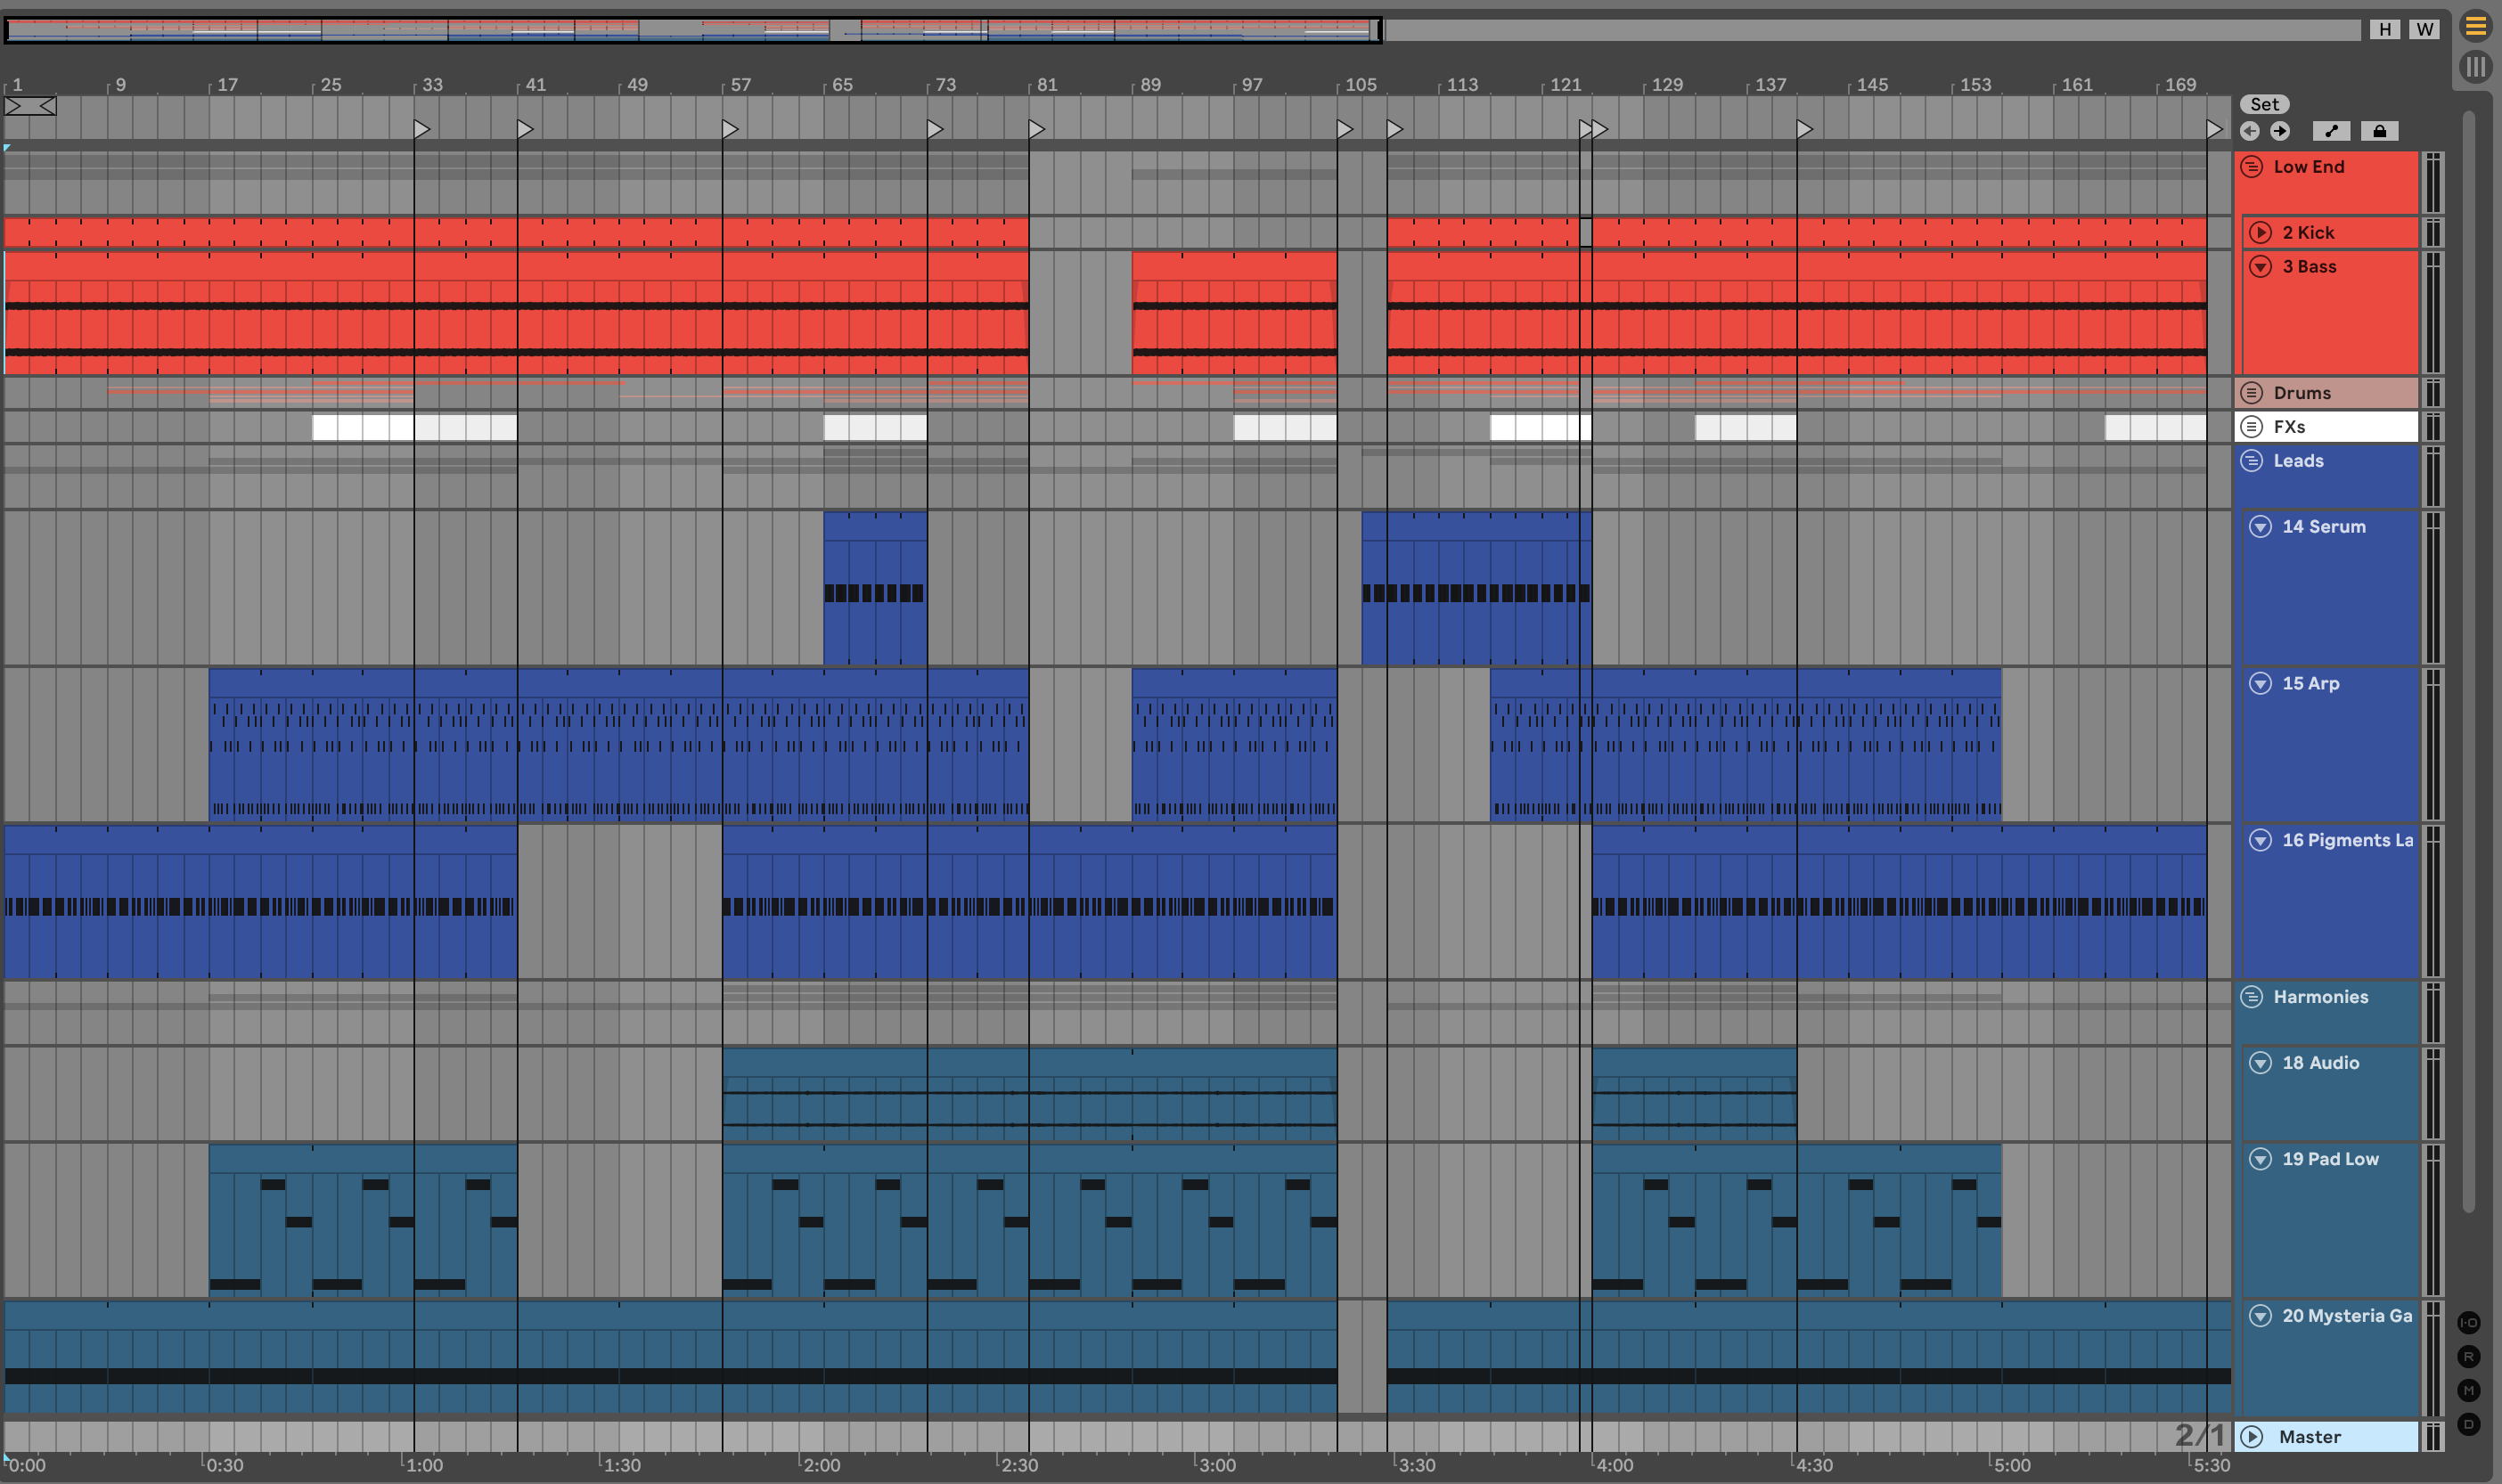Collapse the 3 Bass track
This screenshot has height=1484, width=2502.
(2260, 267)
